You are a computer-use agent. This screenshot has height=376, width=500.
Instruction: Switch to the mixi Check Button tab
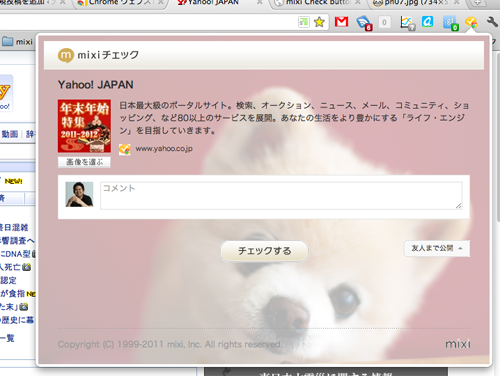(x=317, y=3)
